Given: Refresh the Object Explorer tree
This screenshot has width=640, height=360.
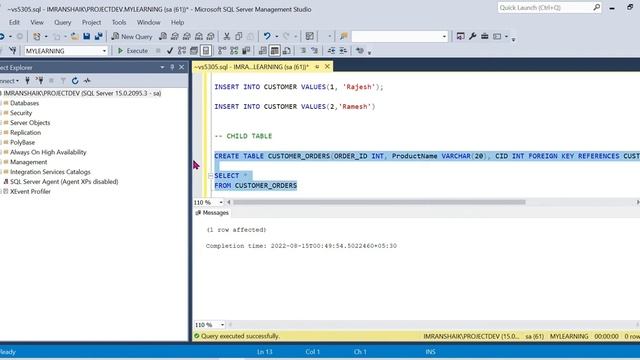Looking at the screenshot, I should click(75, 80).
